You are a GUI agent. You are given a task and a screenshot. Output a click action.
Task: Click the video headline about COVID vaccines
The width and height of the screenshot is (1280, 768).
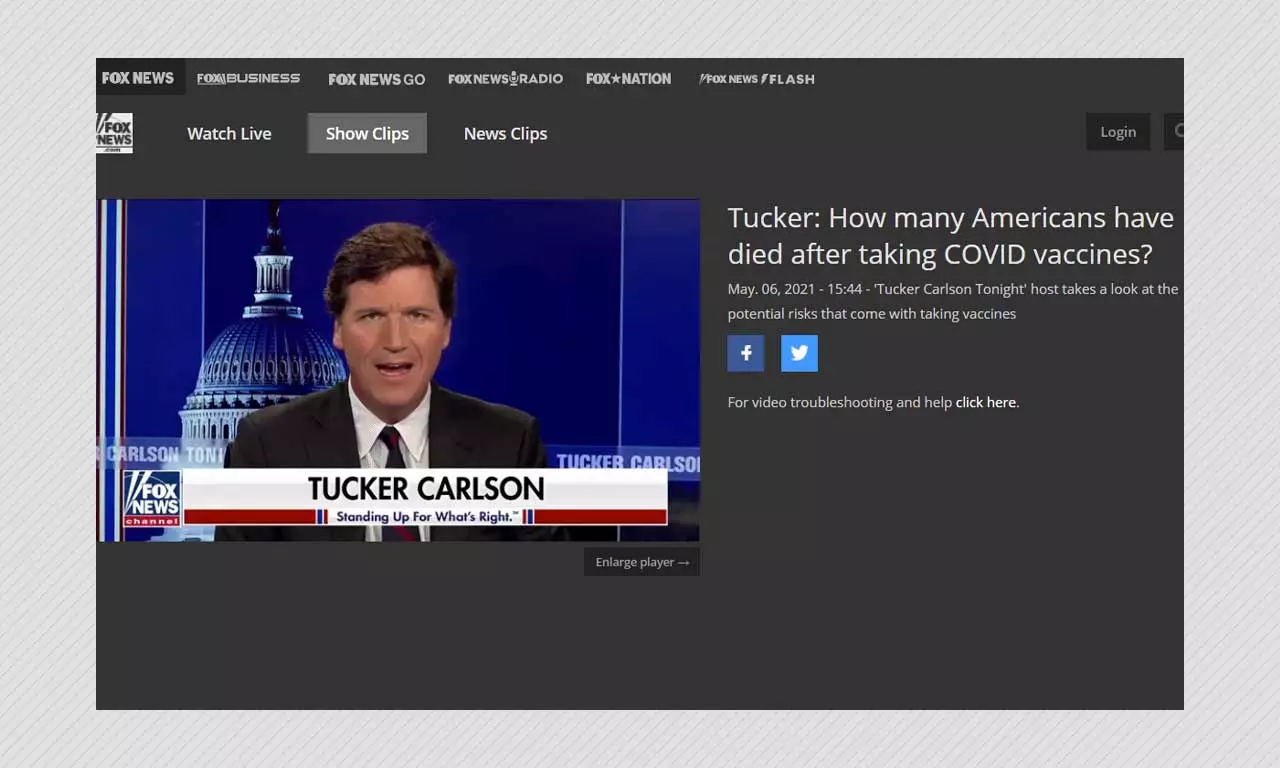(951, 236)
